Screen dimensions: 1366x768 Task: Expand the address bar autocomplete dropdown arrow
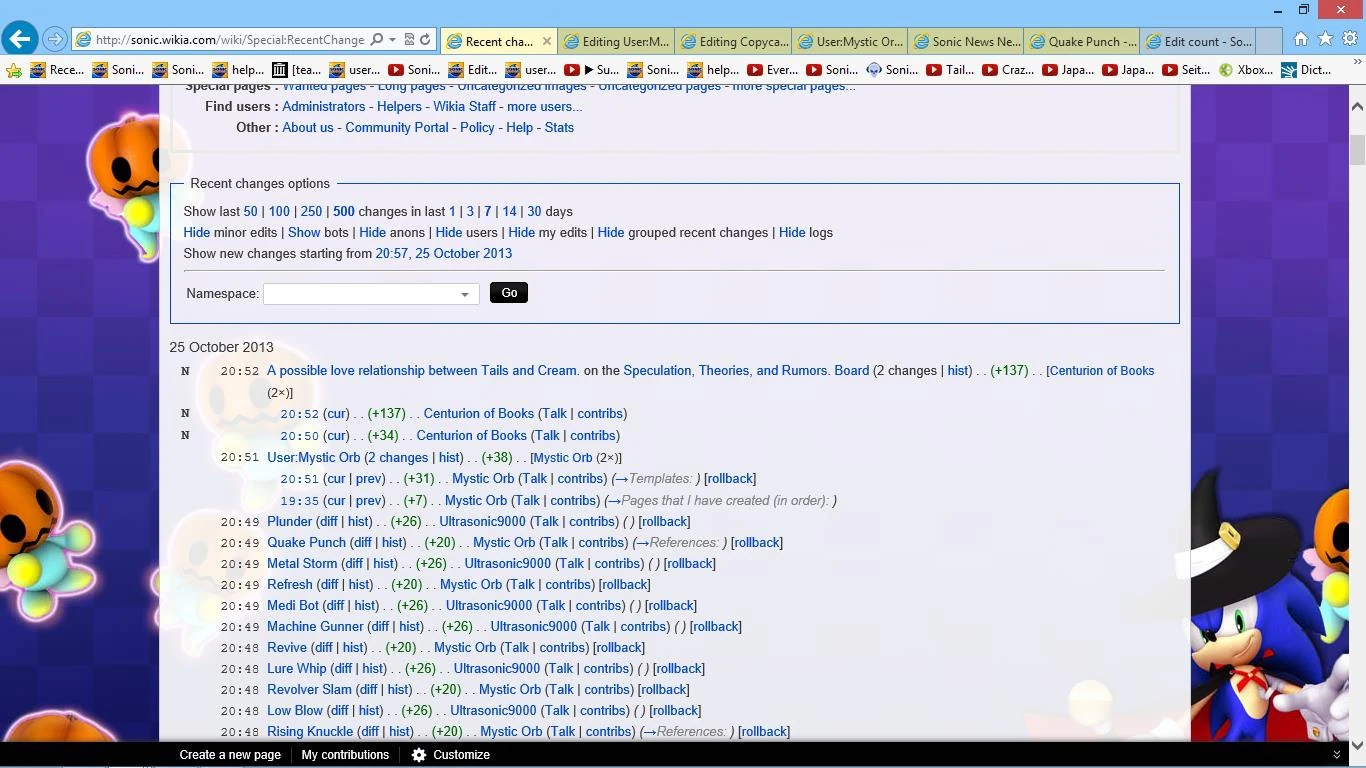(392, 40)
